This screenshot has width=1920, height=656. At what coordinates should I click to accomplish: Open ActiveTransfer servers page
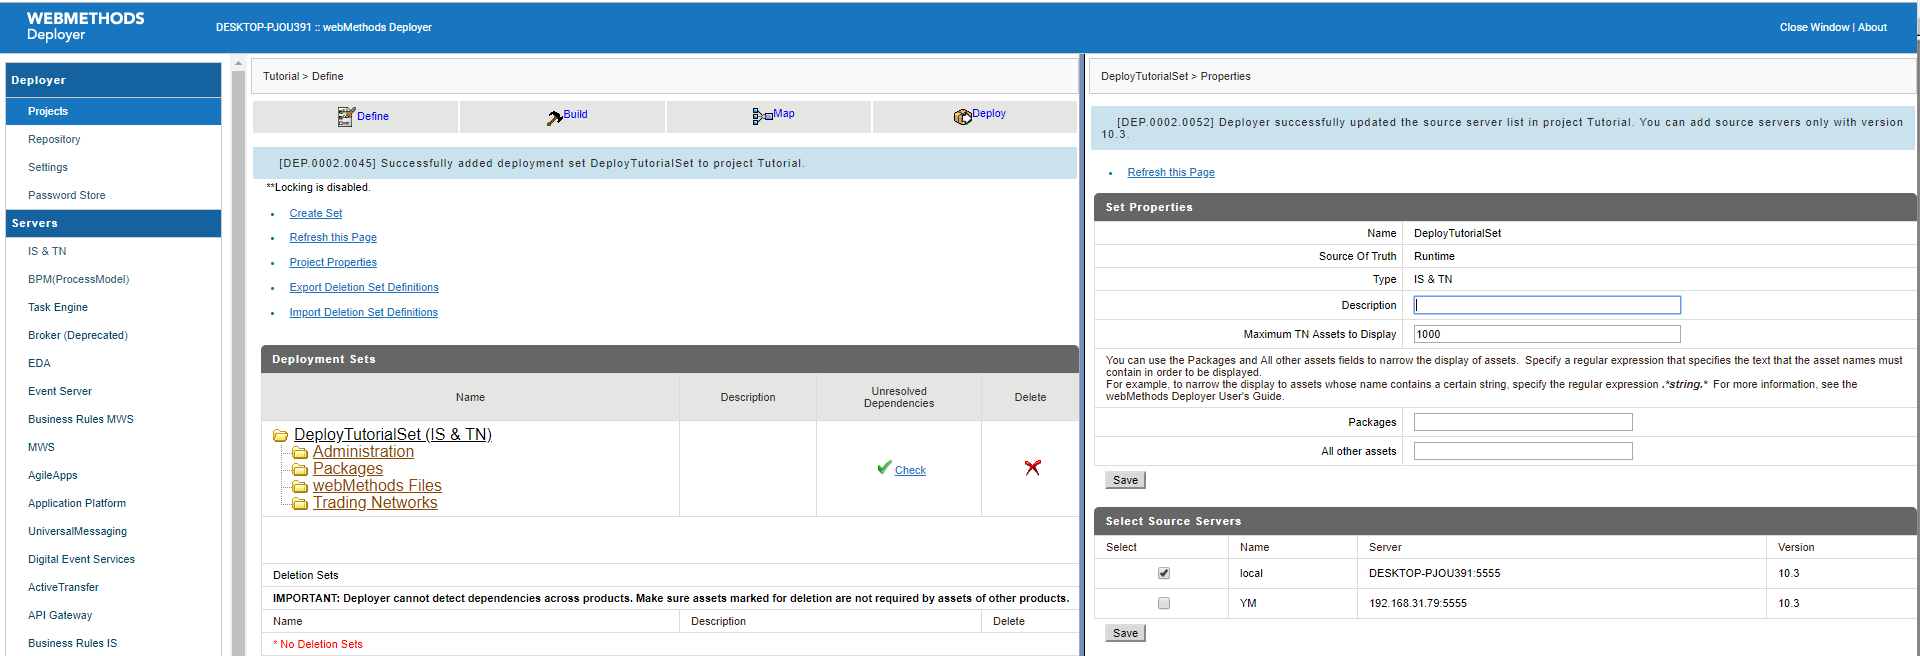coord(63,587)
